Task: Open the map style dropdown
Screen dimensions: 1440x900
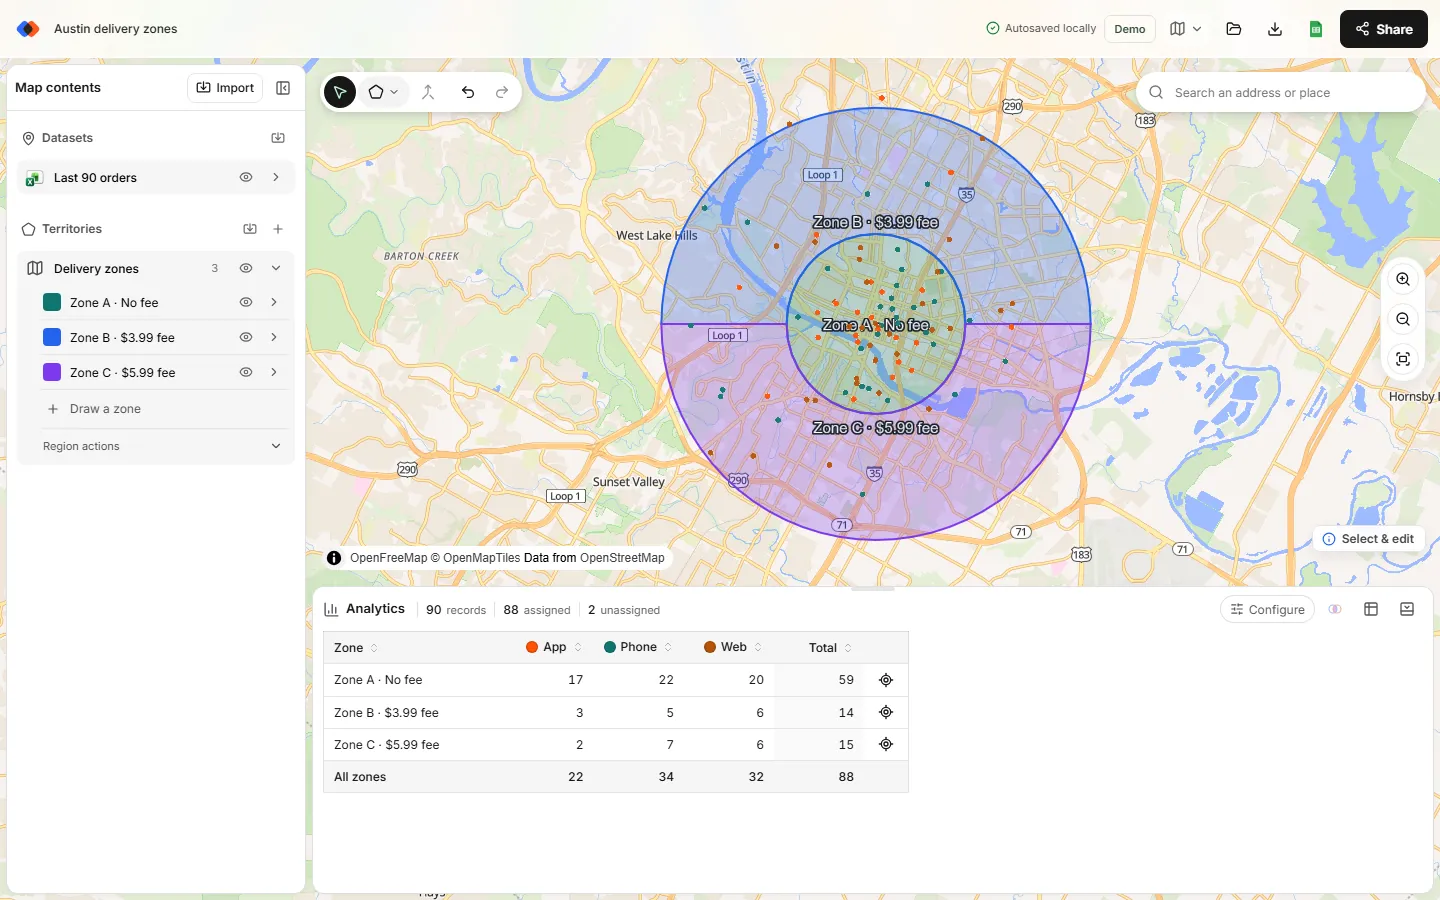Action: (1186, 29)
